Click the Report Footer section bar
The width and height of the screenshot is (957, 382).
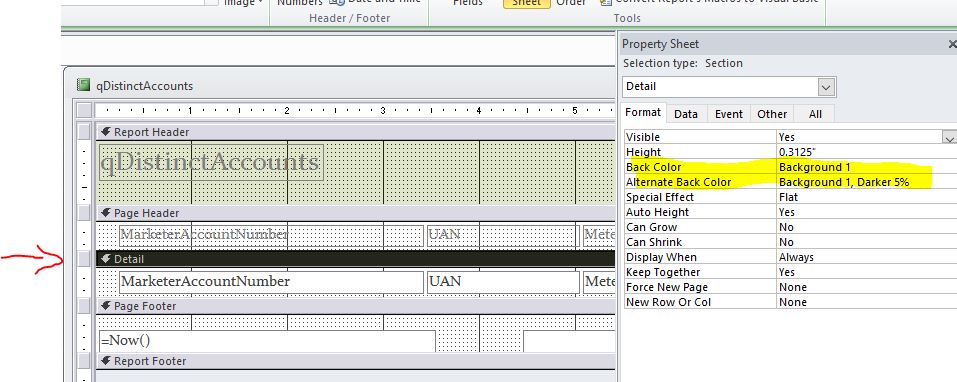355,361
